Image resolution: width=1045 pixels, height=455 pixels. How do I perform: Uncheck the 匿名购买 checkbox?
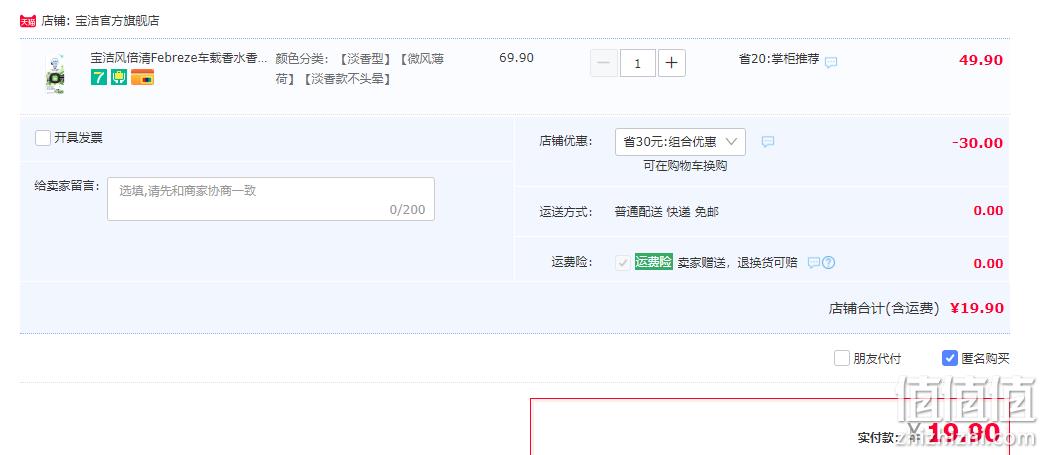[950, 358]
